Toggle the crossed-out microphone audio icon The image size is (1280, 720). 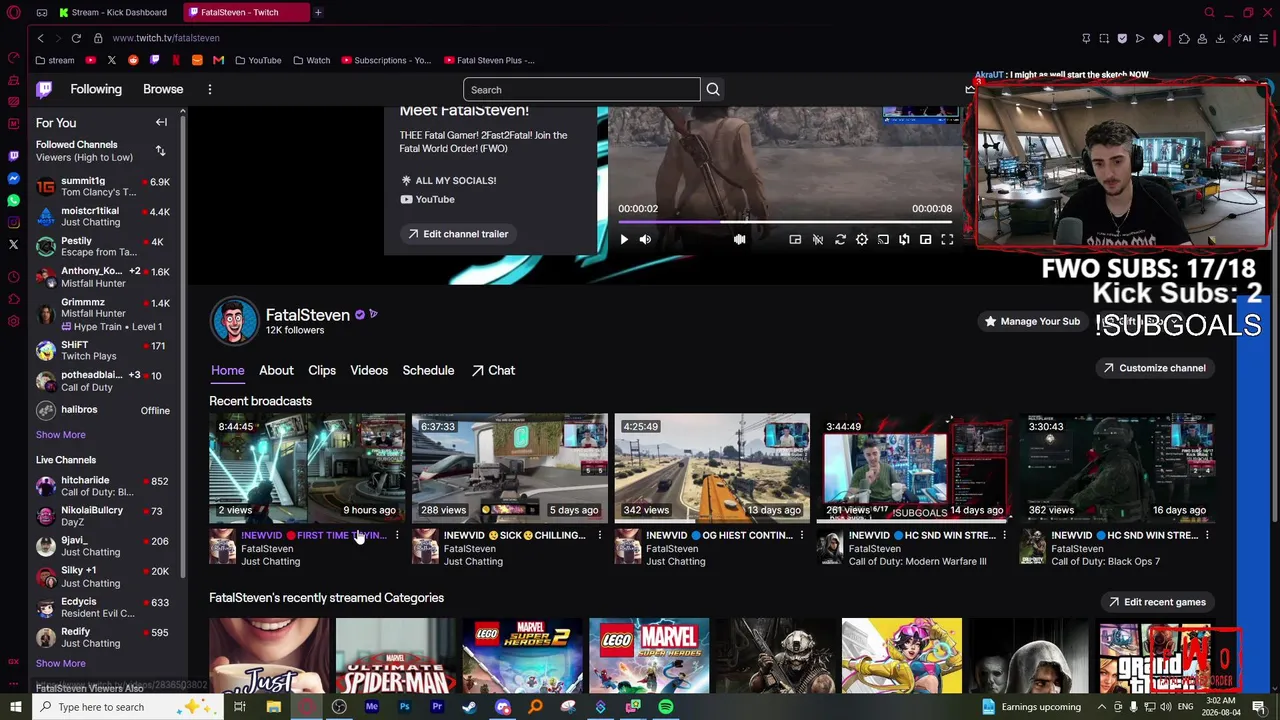point(818,239)
